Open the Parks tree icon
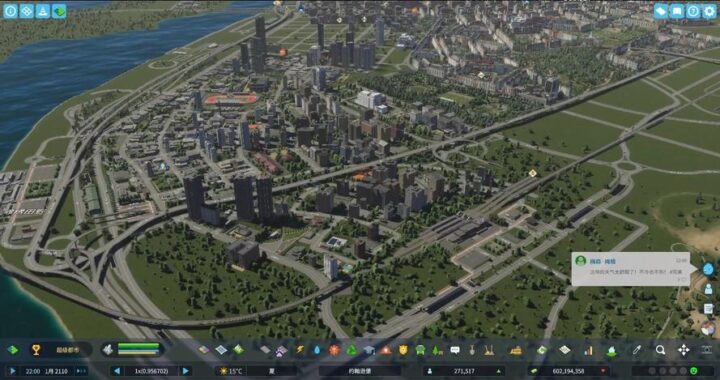The image size is (720, 380). (x=437, y=351)
